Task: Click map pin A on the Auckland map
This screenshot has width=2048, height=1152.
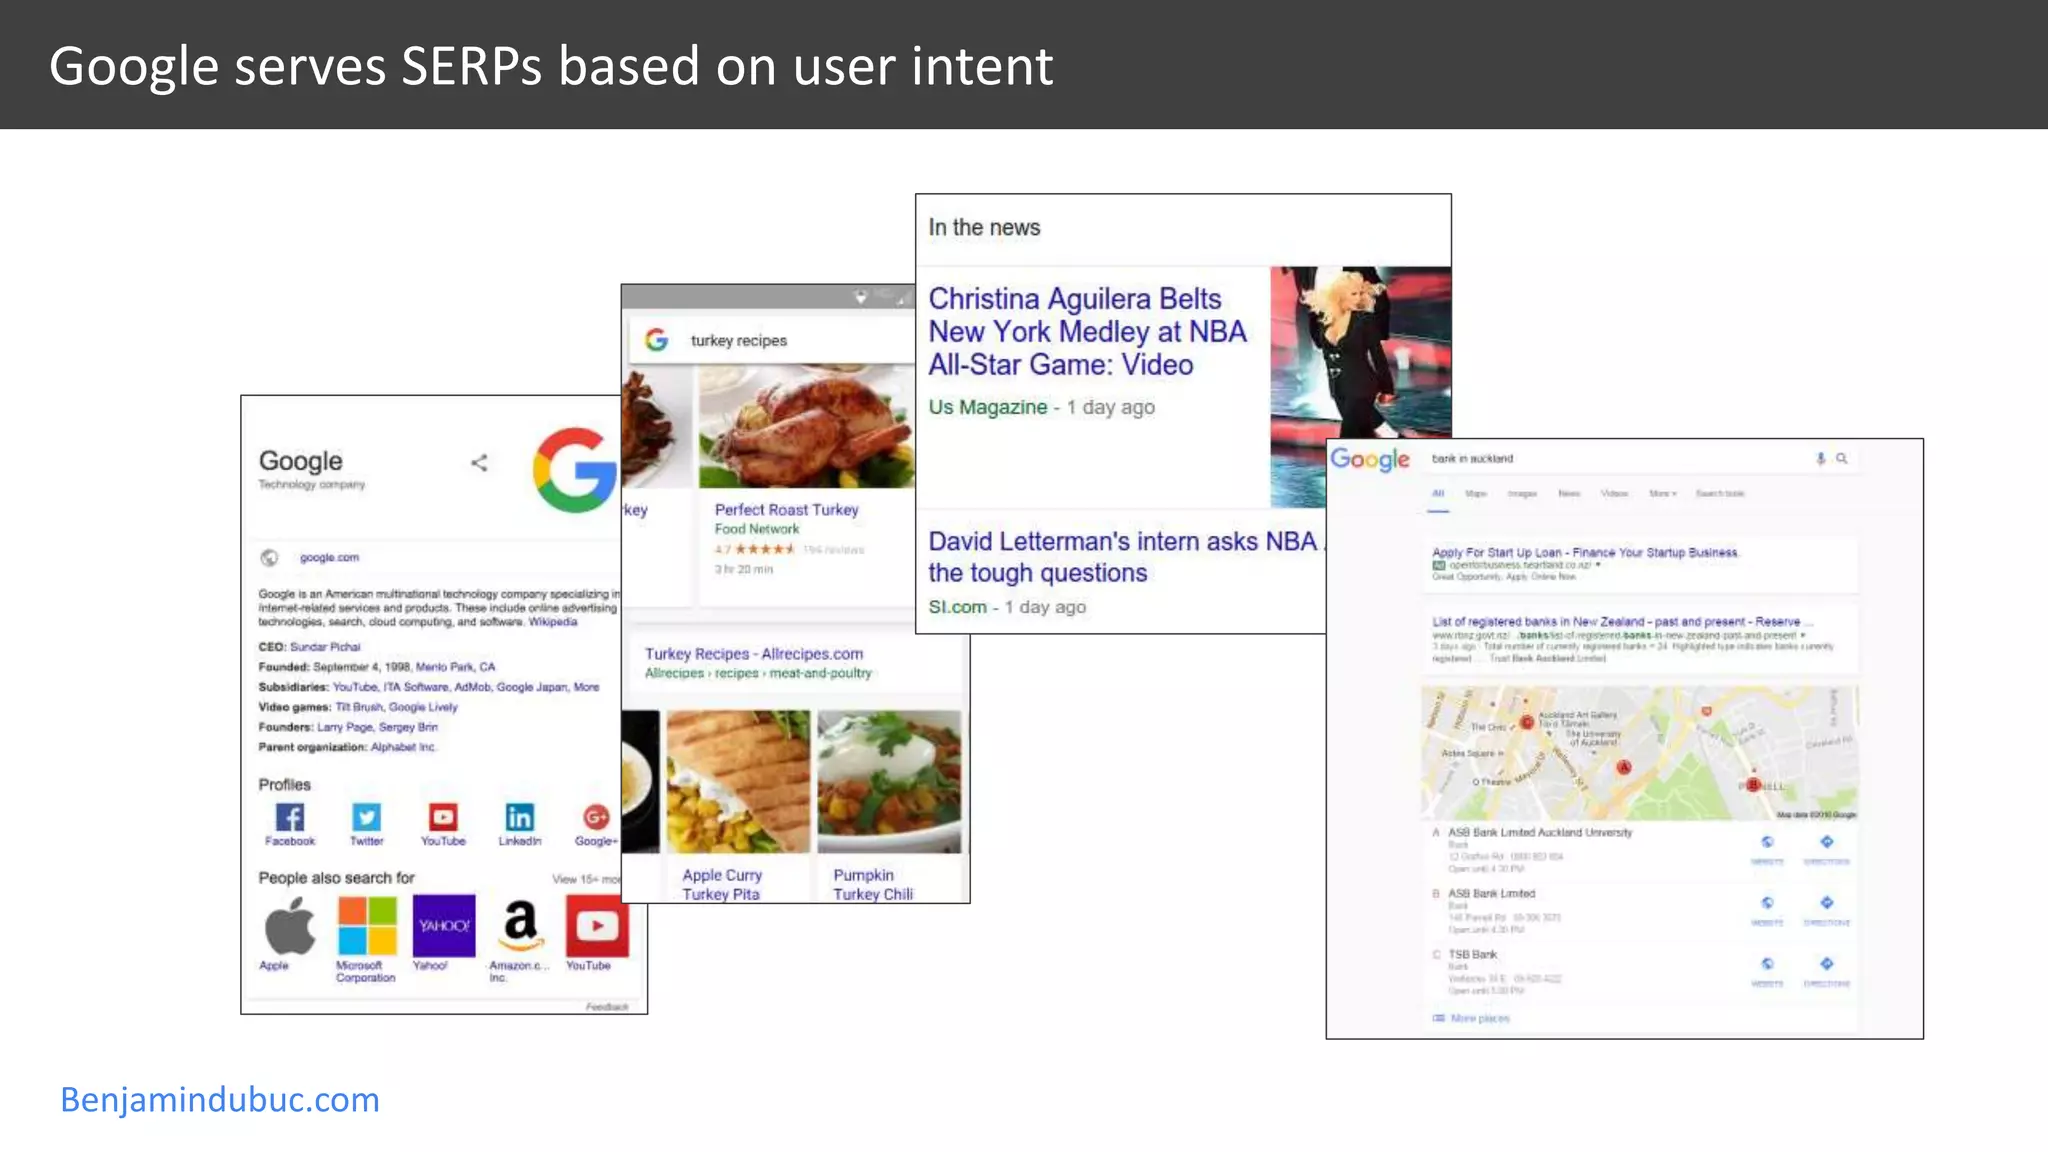Action: click(x=1624, y=767)
